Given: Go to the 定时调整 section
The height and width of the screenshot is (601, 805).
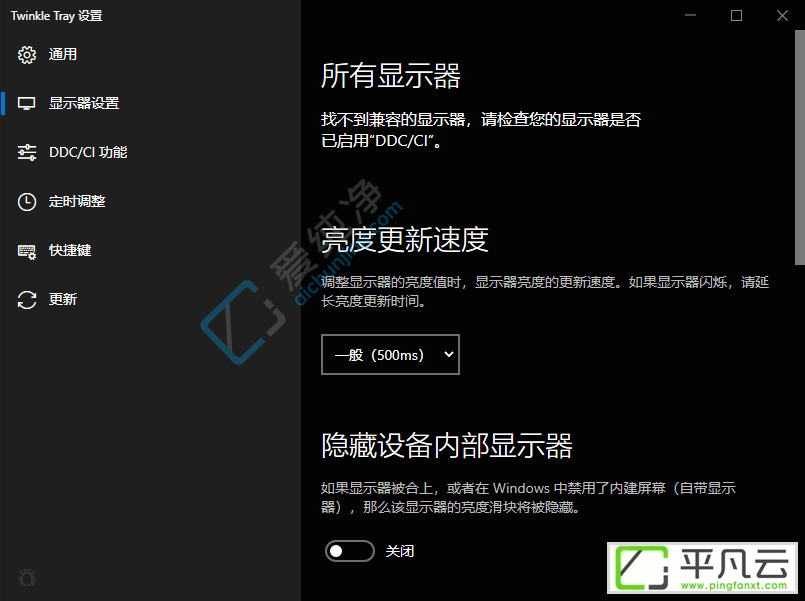Looking at the screenshot, I should 77,202.
